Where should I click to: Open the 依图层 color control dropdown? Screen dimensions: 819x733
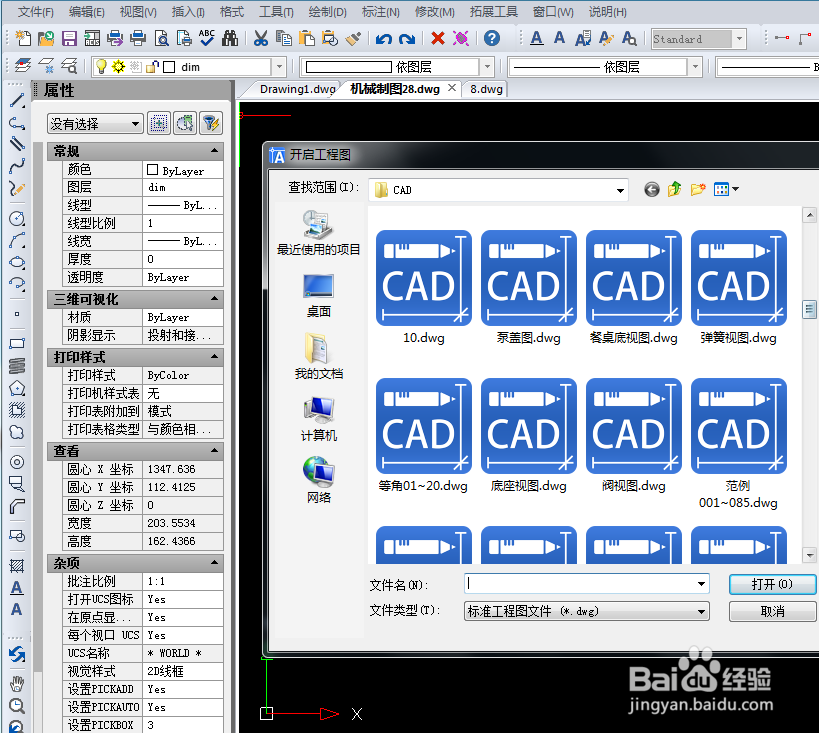pos(487,67)
